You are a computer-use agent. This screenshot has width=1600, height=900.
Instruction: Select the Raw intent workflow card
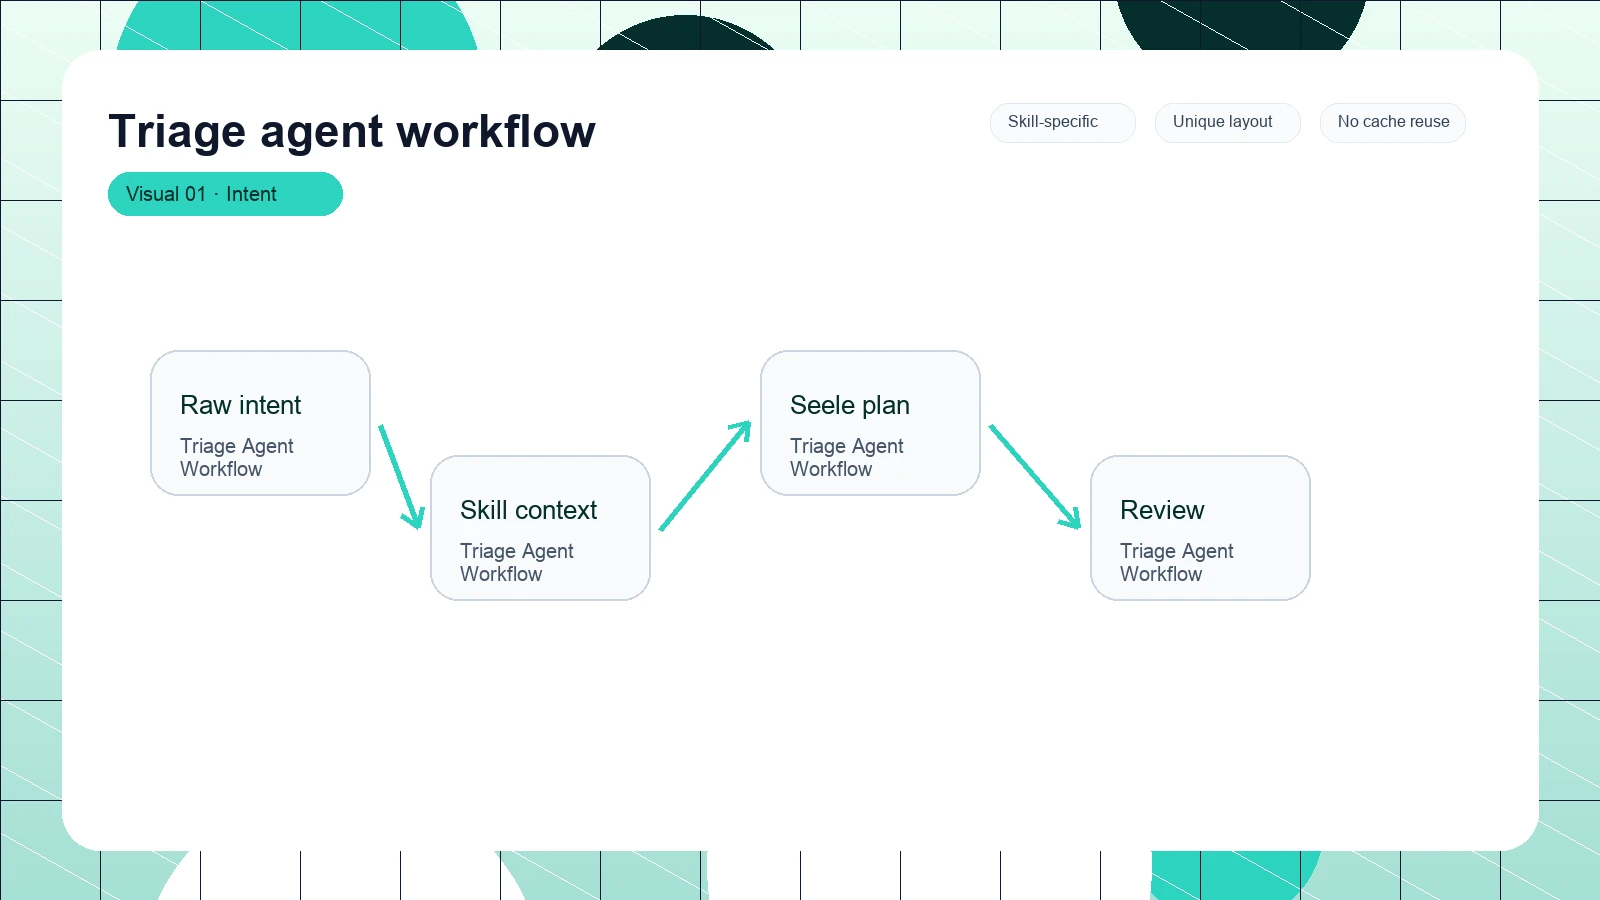click(260, 423)
